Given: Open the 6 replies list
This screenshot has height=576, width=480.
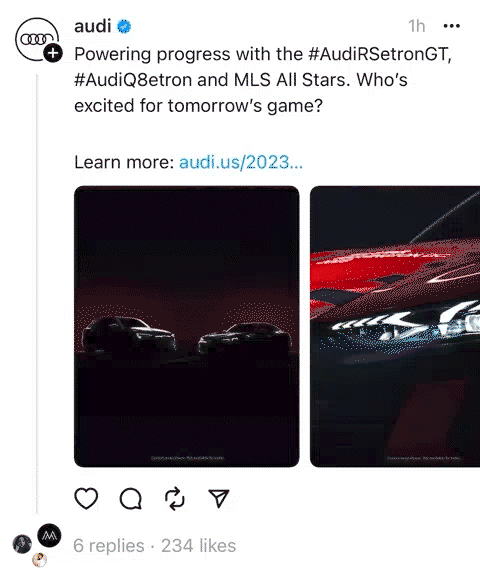Looking at the screenshot, I should (109, 546).
